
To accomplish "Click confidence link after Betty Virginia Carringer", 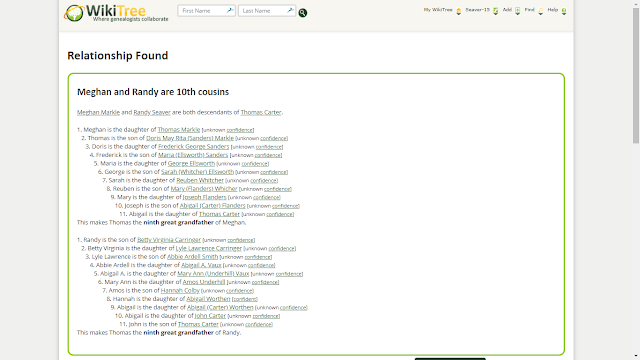I will pyautogui.click(x=240, y=240).
